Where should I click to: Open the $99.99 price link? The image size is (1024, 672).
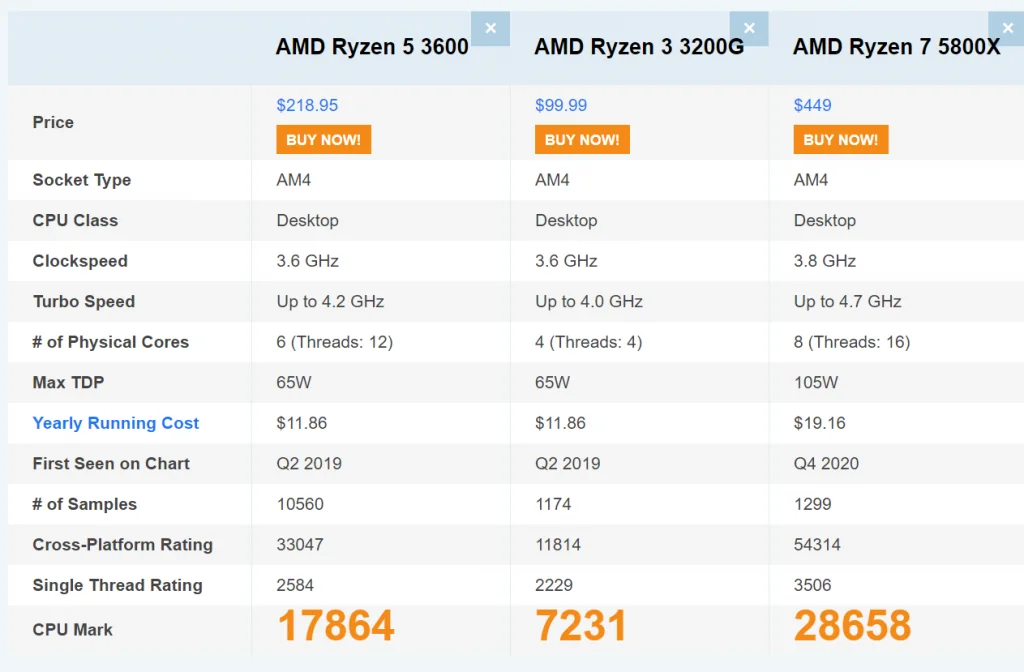[x=561, y=105]
